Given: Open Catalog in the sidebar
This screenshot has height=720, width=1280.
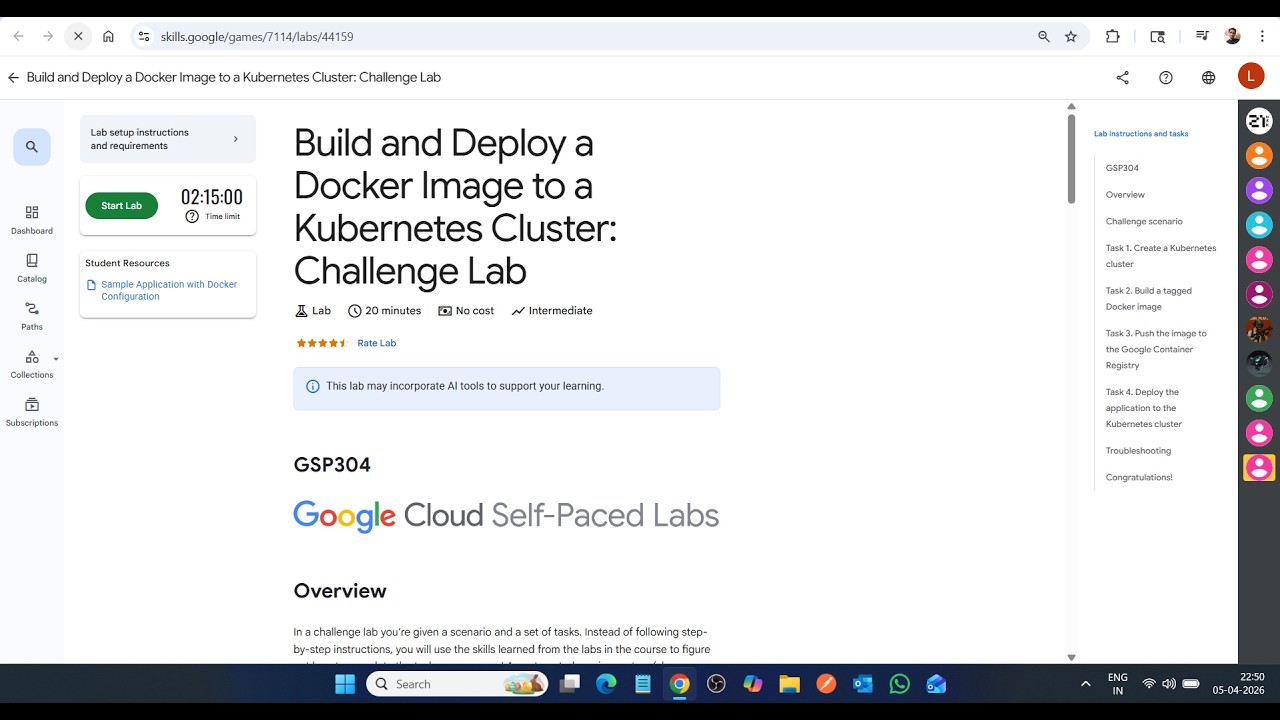Looking at the screenshot, I should pyautogui.click(x=32, y=268).
